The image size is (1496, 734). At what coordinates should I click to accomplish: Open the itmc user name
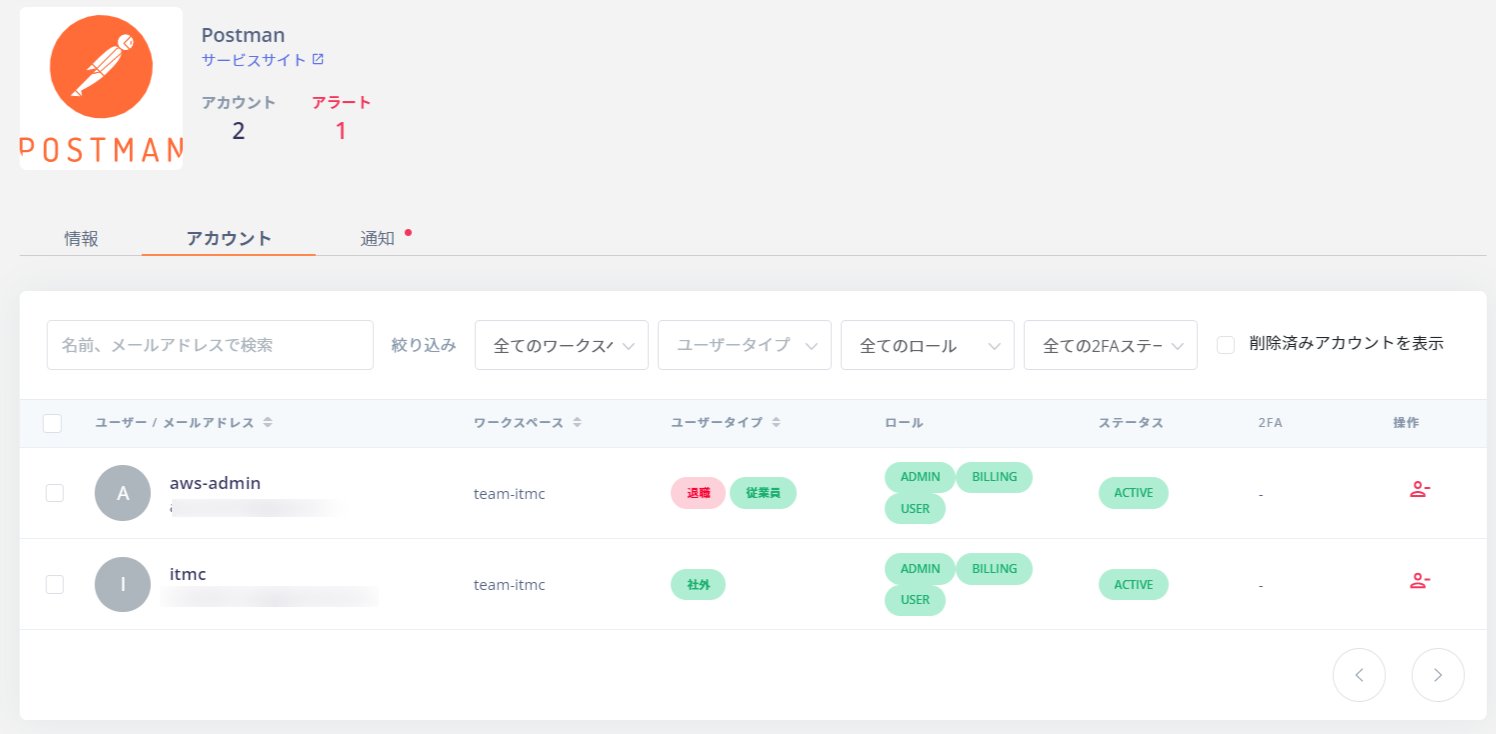pyautogui.click(x=188, y=574)
